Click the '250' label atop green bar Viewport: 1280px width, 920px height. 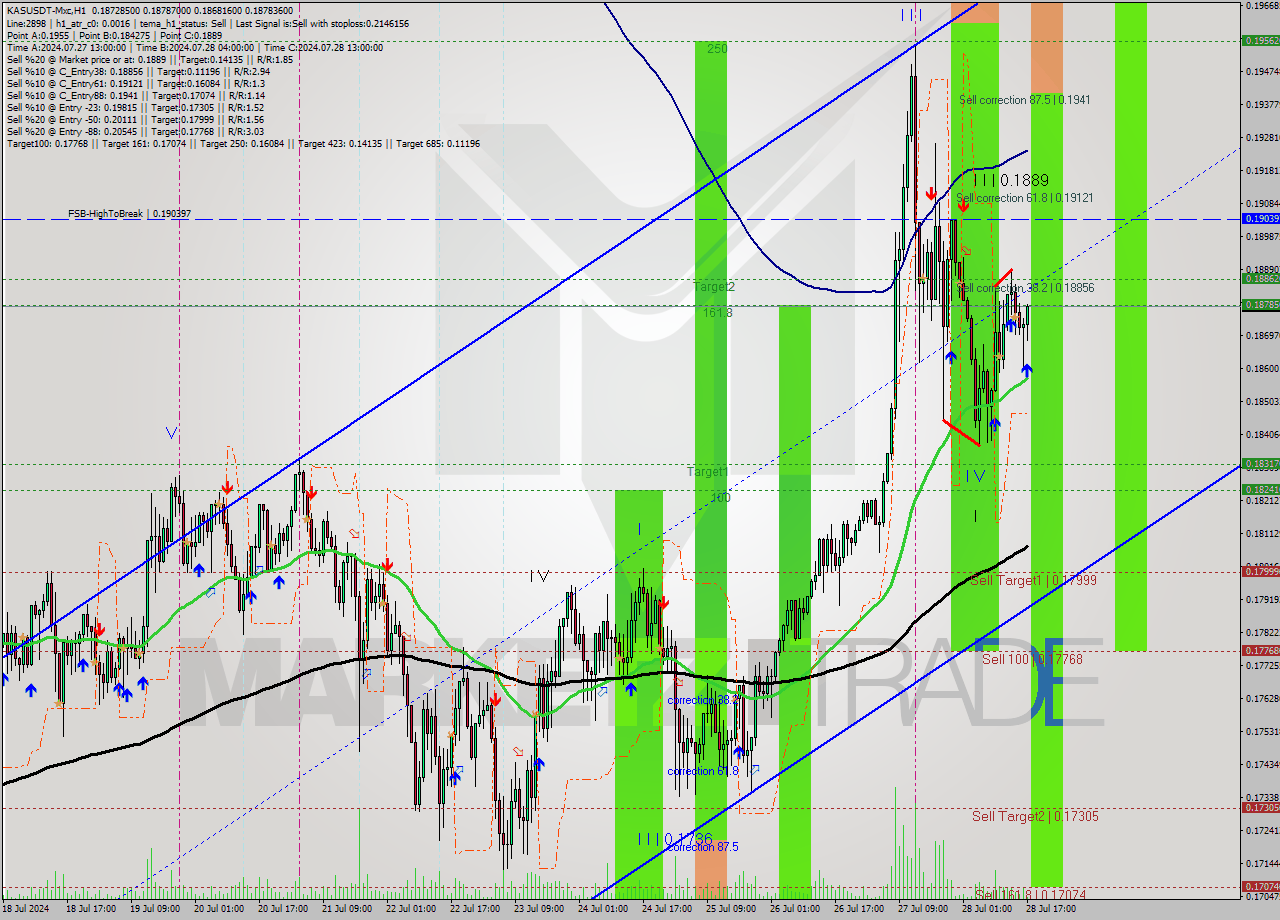[x=717, y=48]
